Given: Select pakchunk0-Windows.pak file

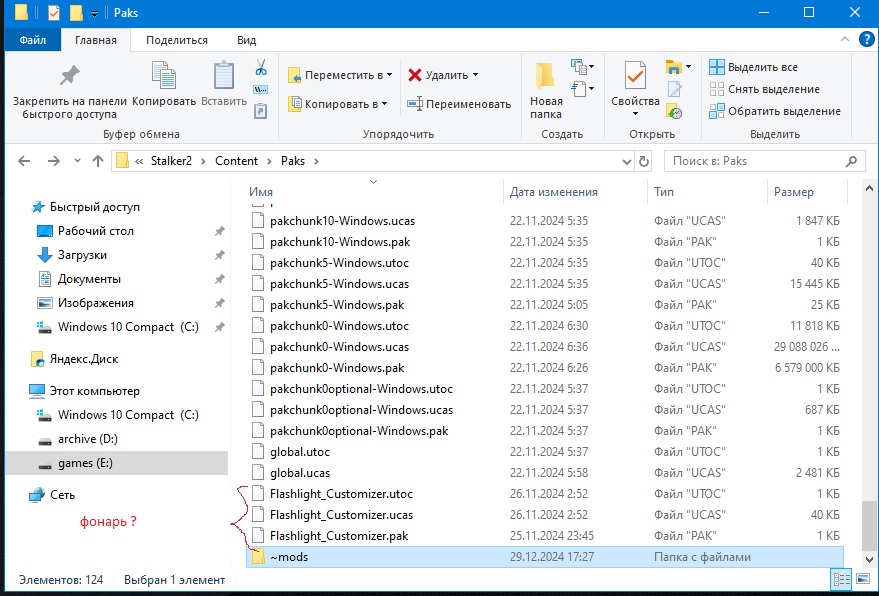Looking at the screenshot, I should (x=544, y=368).
